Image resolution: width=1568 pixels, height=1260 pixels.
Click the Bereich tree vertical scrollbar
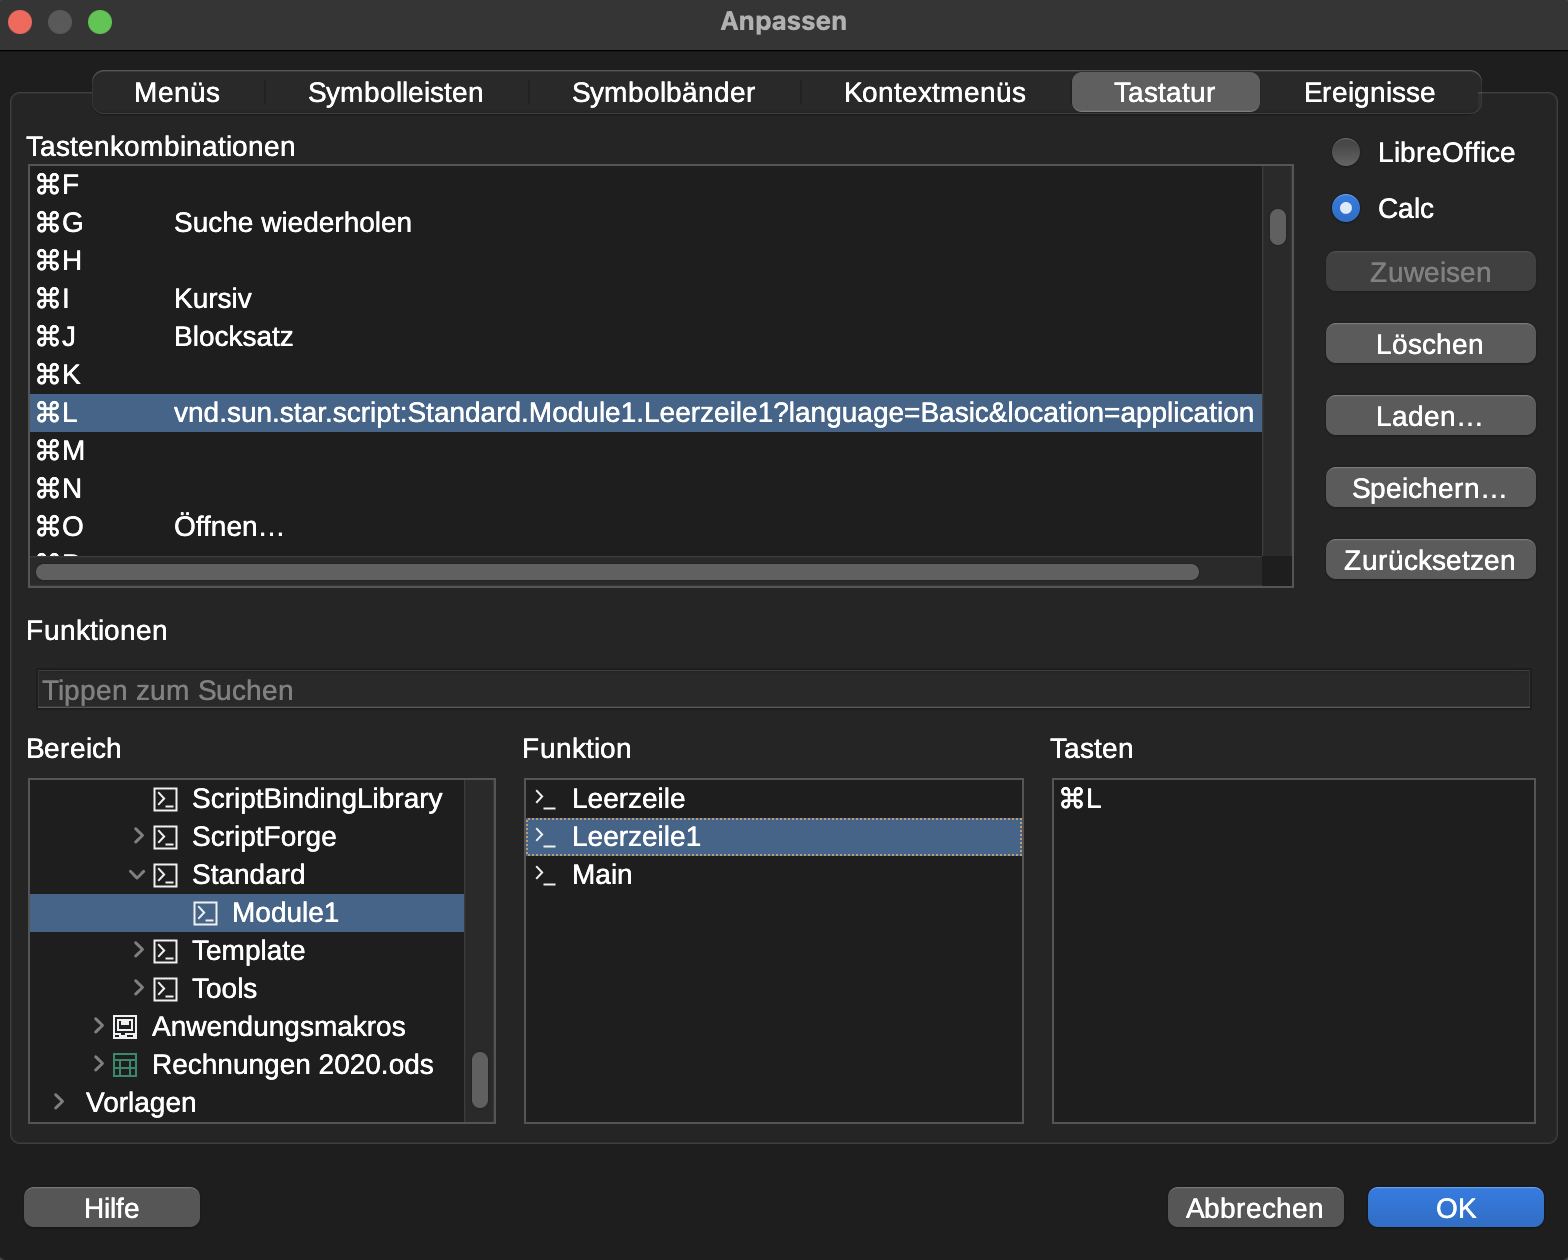pyautogui.click(x=480, y=1080)
